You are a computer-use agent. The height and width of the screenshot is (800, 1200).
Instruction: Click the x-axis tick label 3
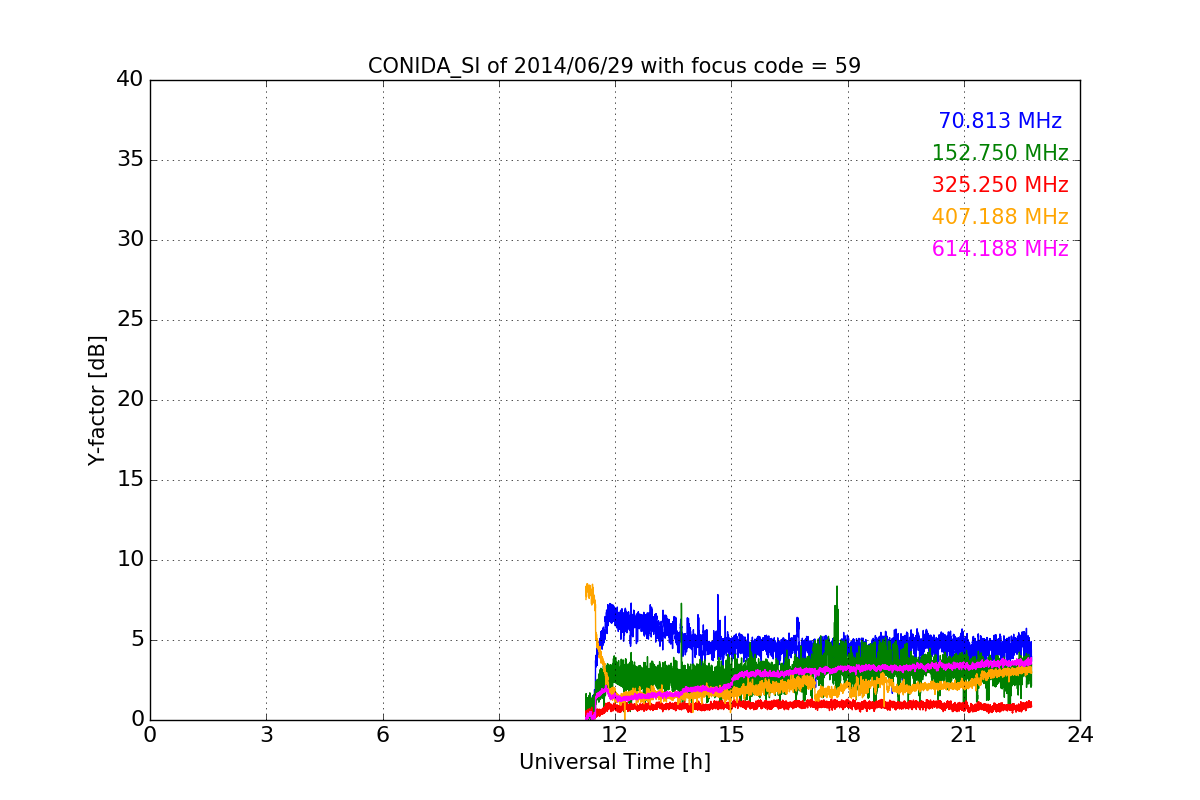(266, 734)
